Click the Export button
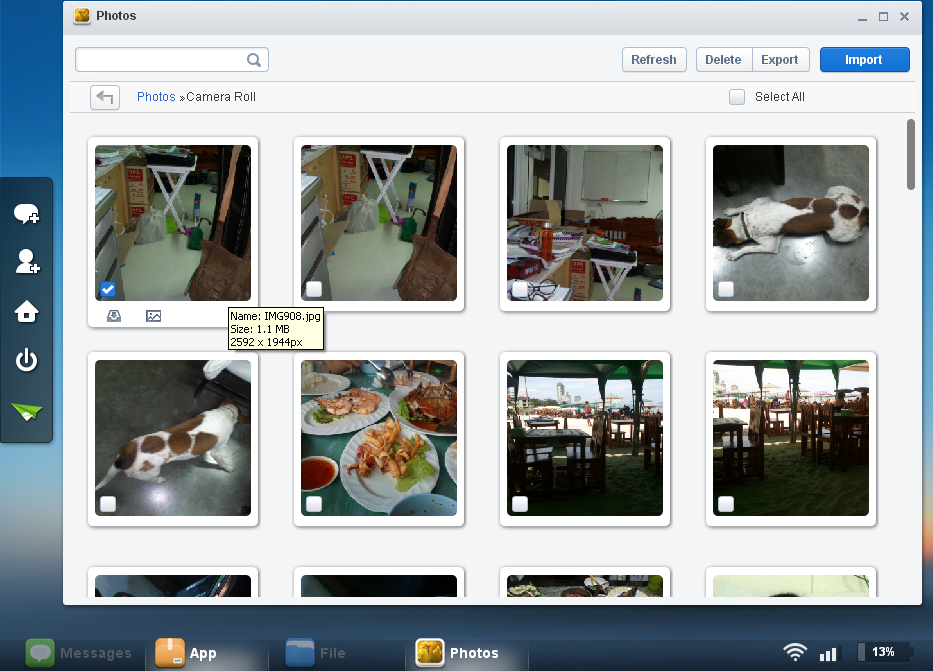933x671 pixels. tap(780, 59)
